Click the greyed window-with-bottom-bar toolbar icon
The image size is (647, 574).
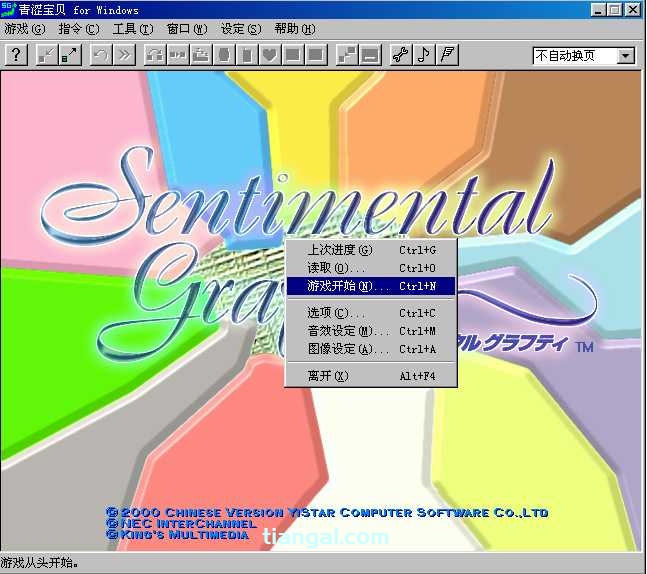[x=370, y=54]
